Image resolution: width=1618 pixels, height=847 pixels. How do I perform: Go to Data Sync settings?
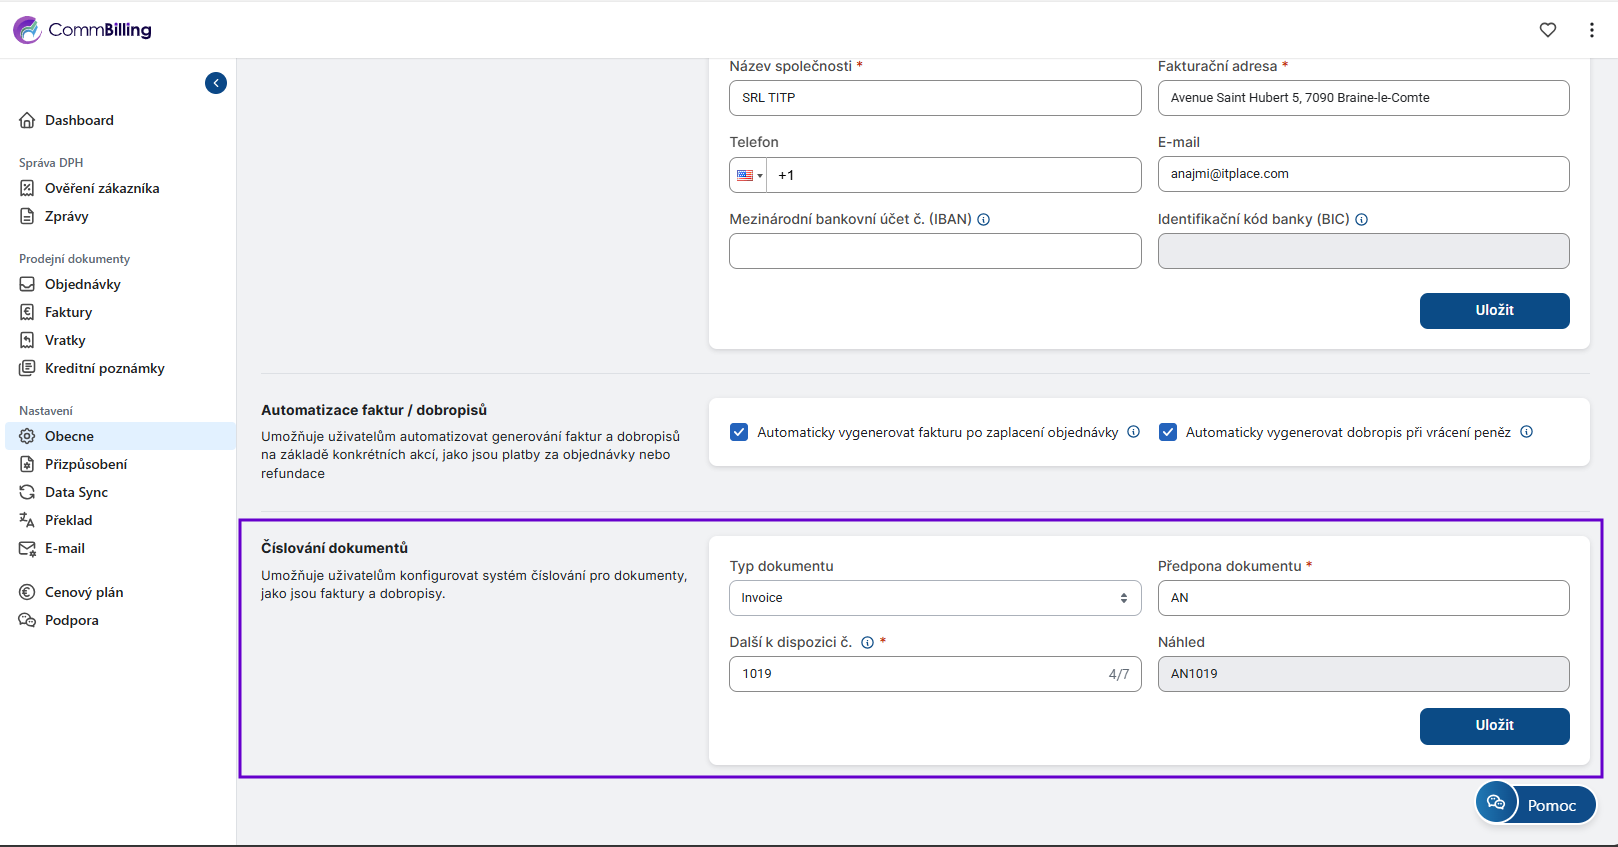click(76, 492)
